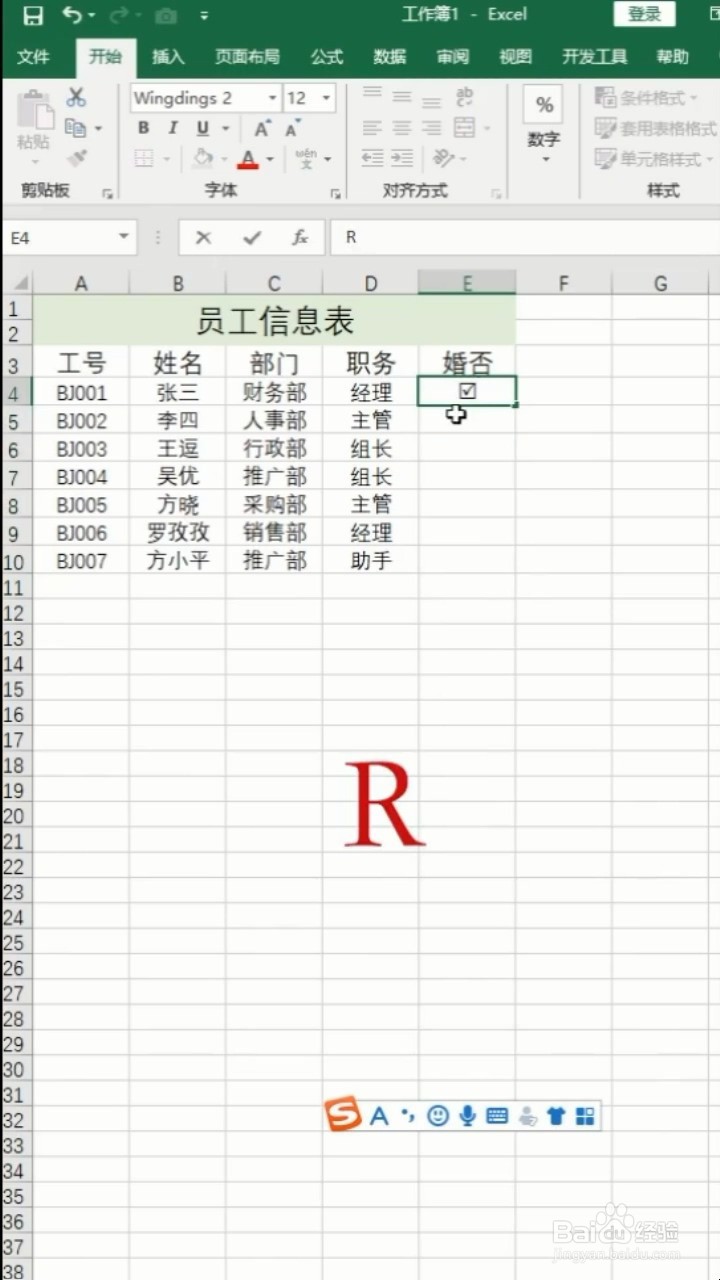Image resolution: width=720 pixels, height=1280 pixels.
Task: Cancel formula entry with X button
Action: coord(203,237)
